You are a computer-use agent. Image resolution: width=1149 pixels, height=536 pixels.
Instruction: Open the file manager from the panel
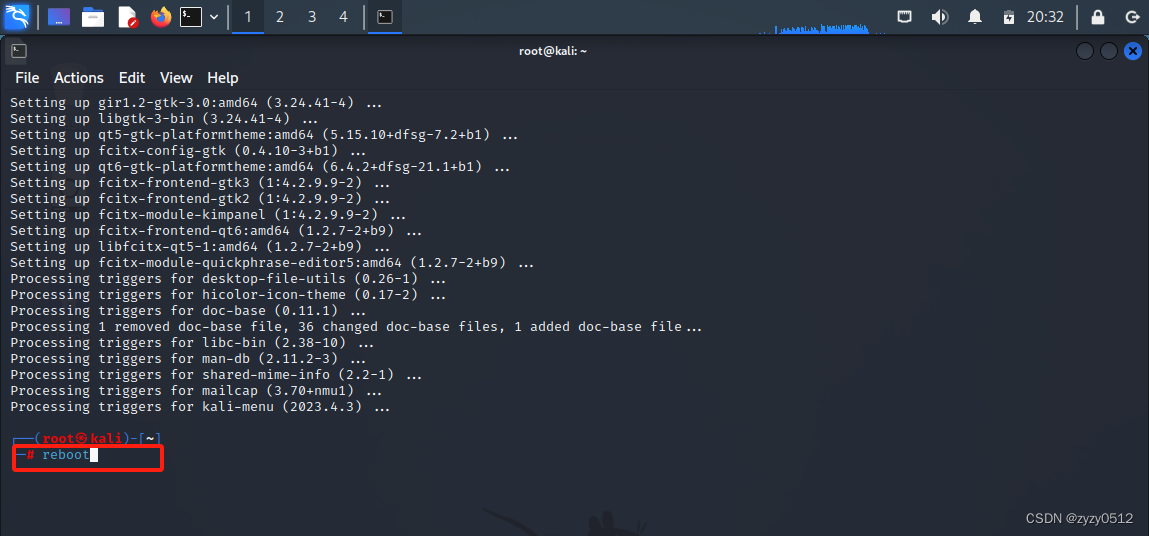tap(93, 16)
